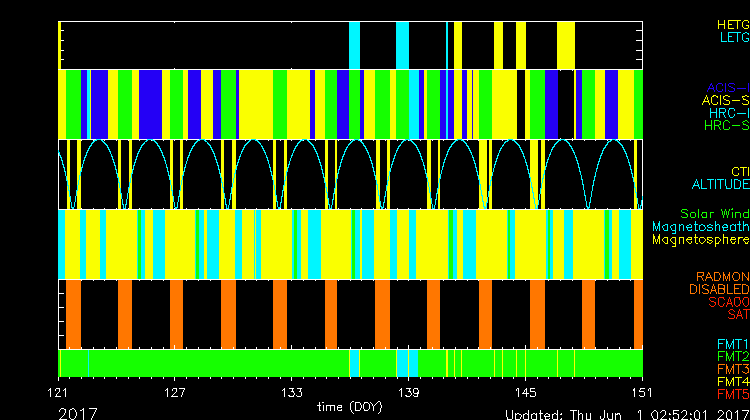Select the HRC-I legend label
Viewport: 750px width, 420px height.
(728, 113)
